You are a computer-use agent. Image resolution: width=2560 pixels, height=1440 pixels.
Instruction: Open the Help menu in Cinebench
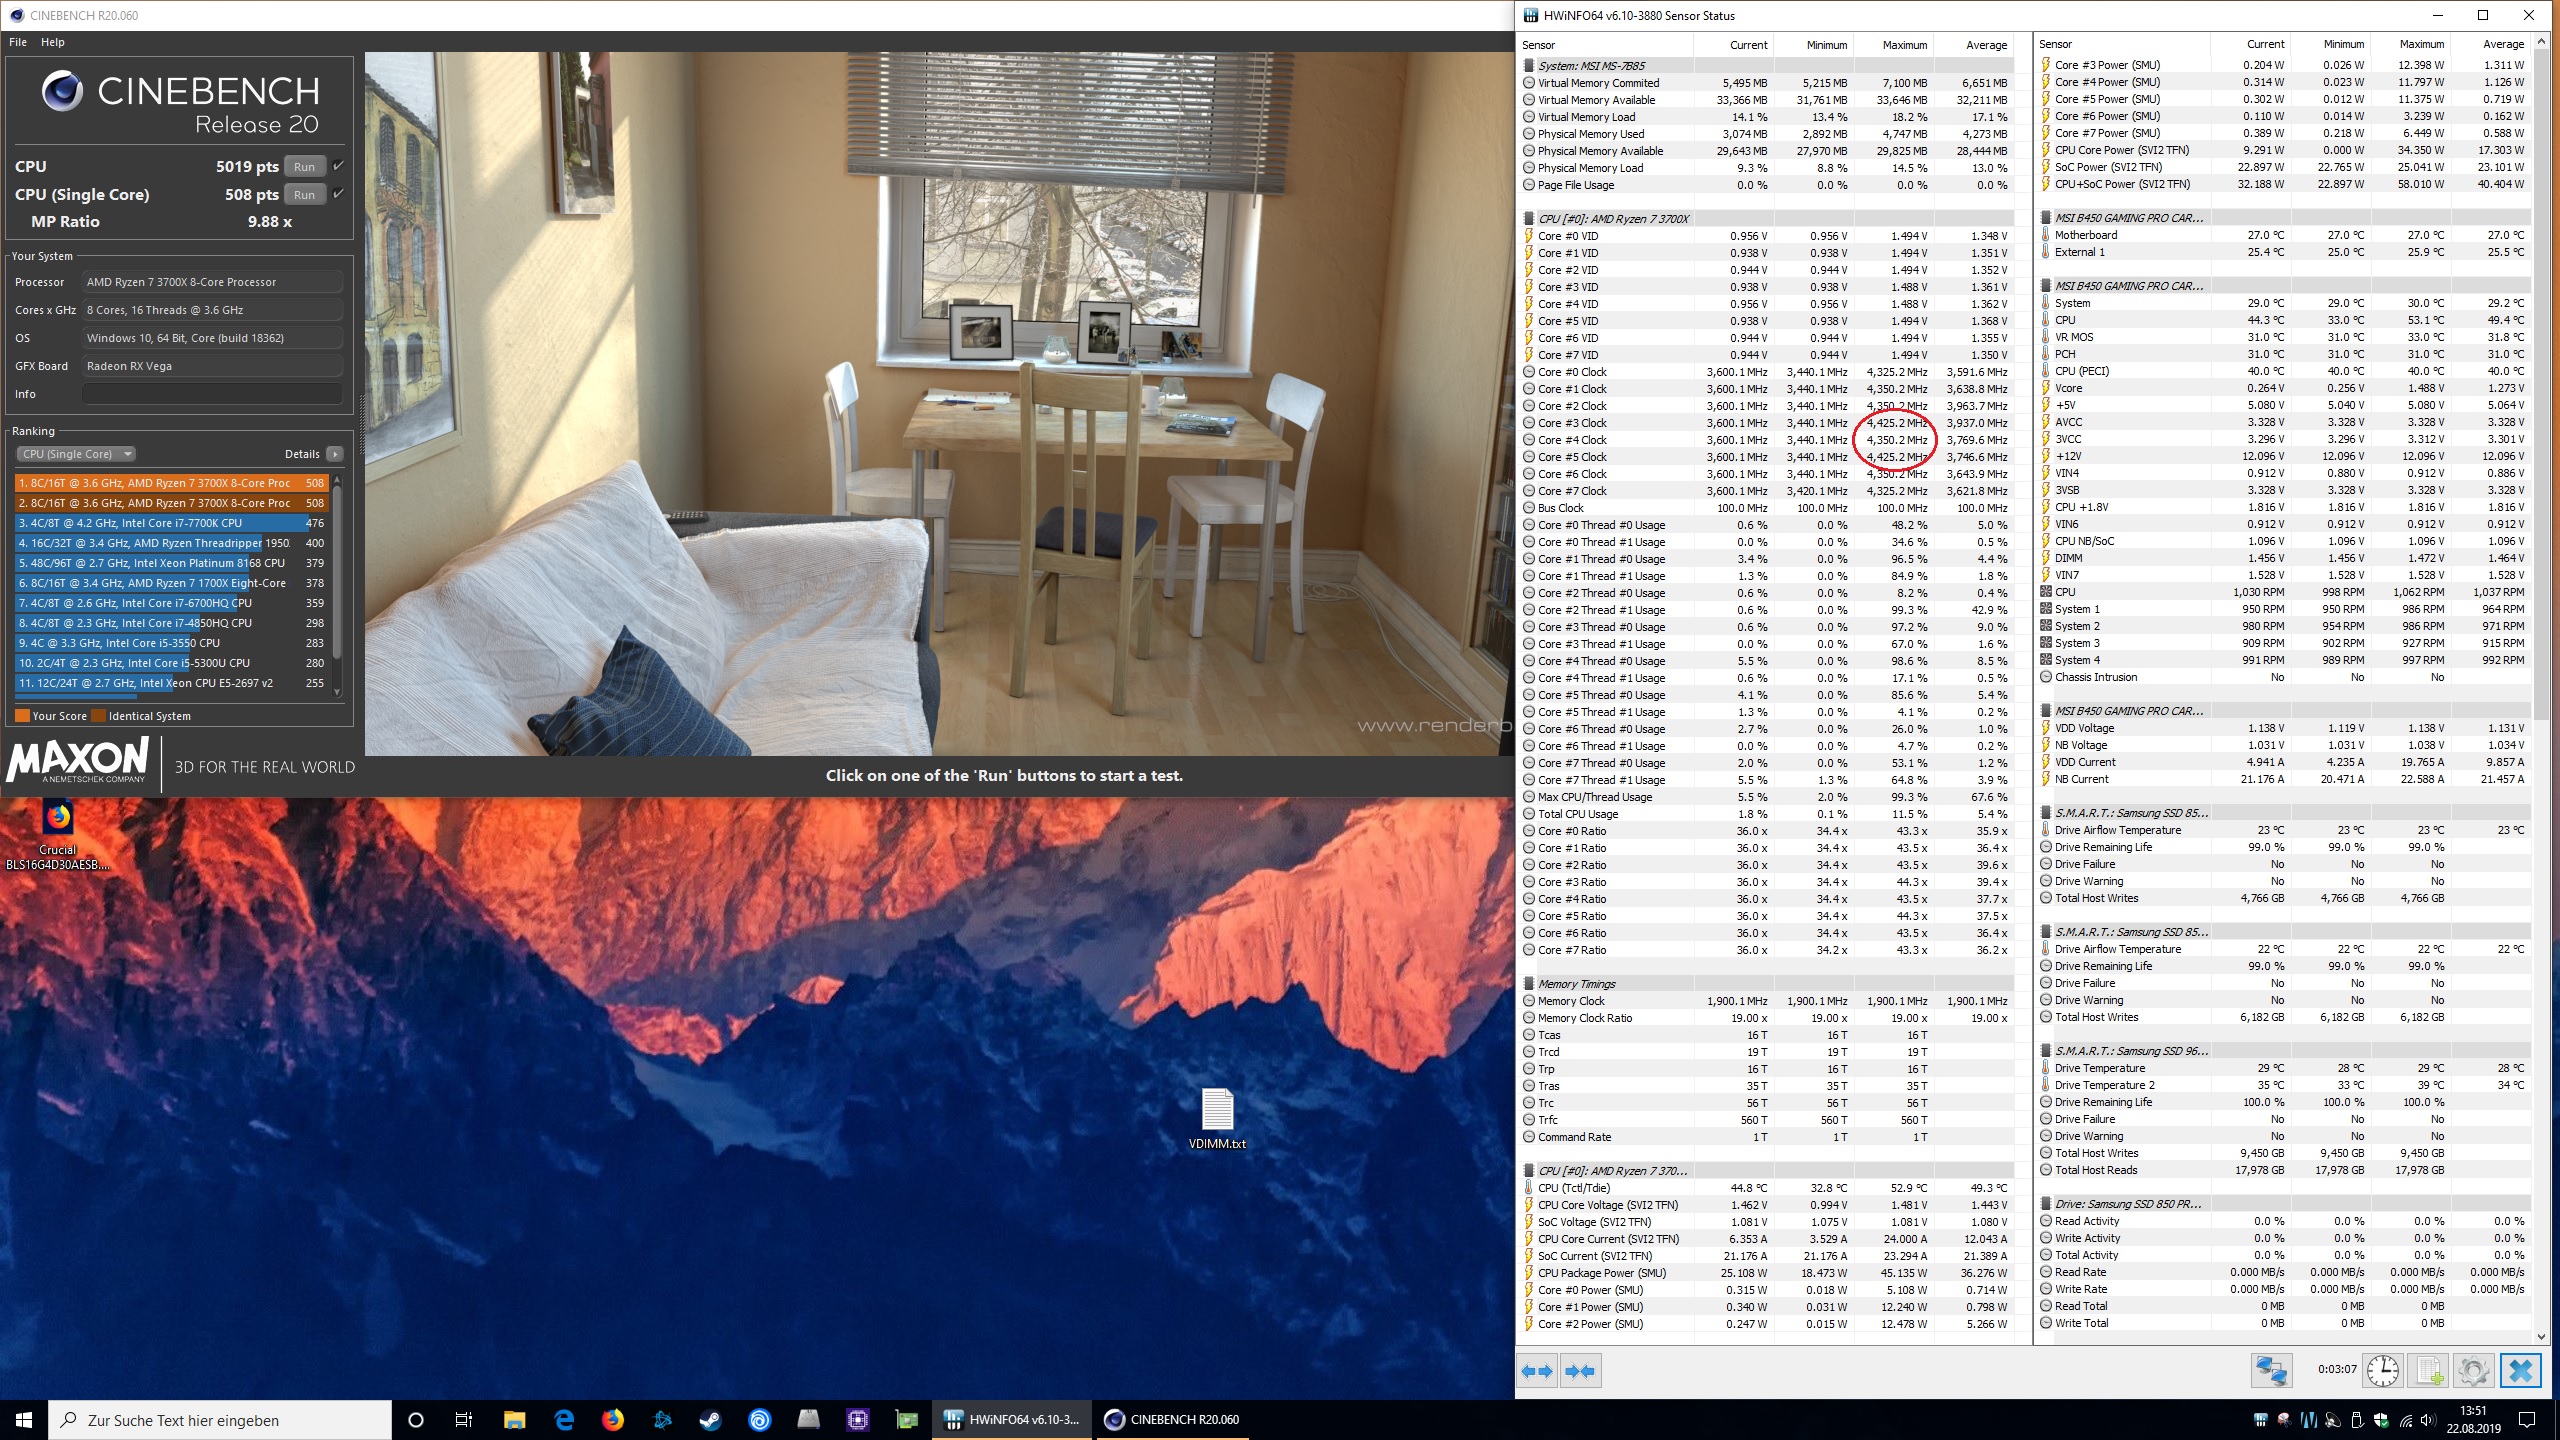53,42
